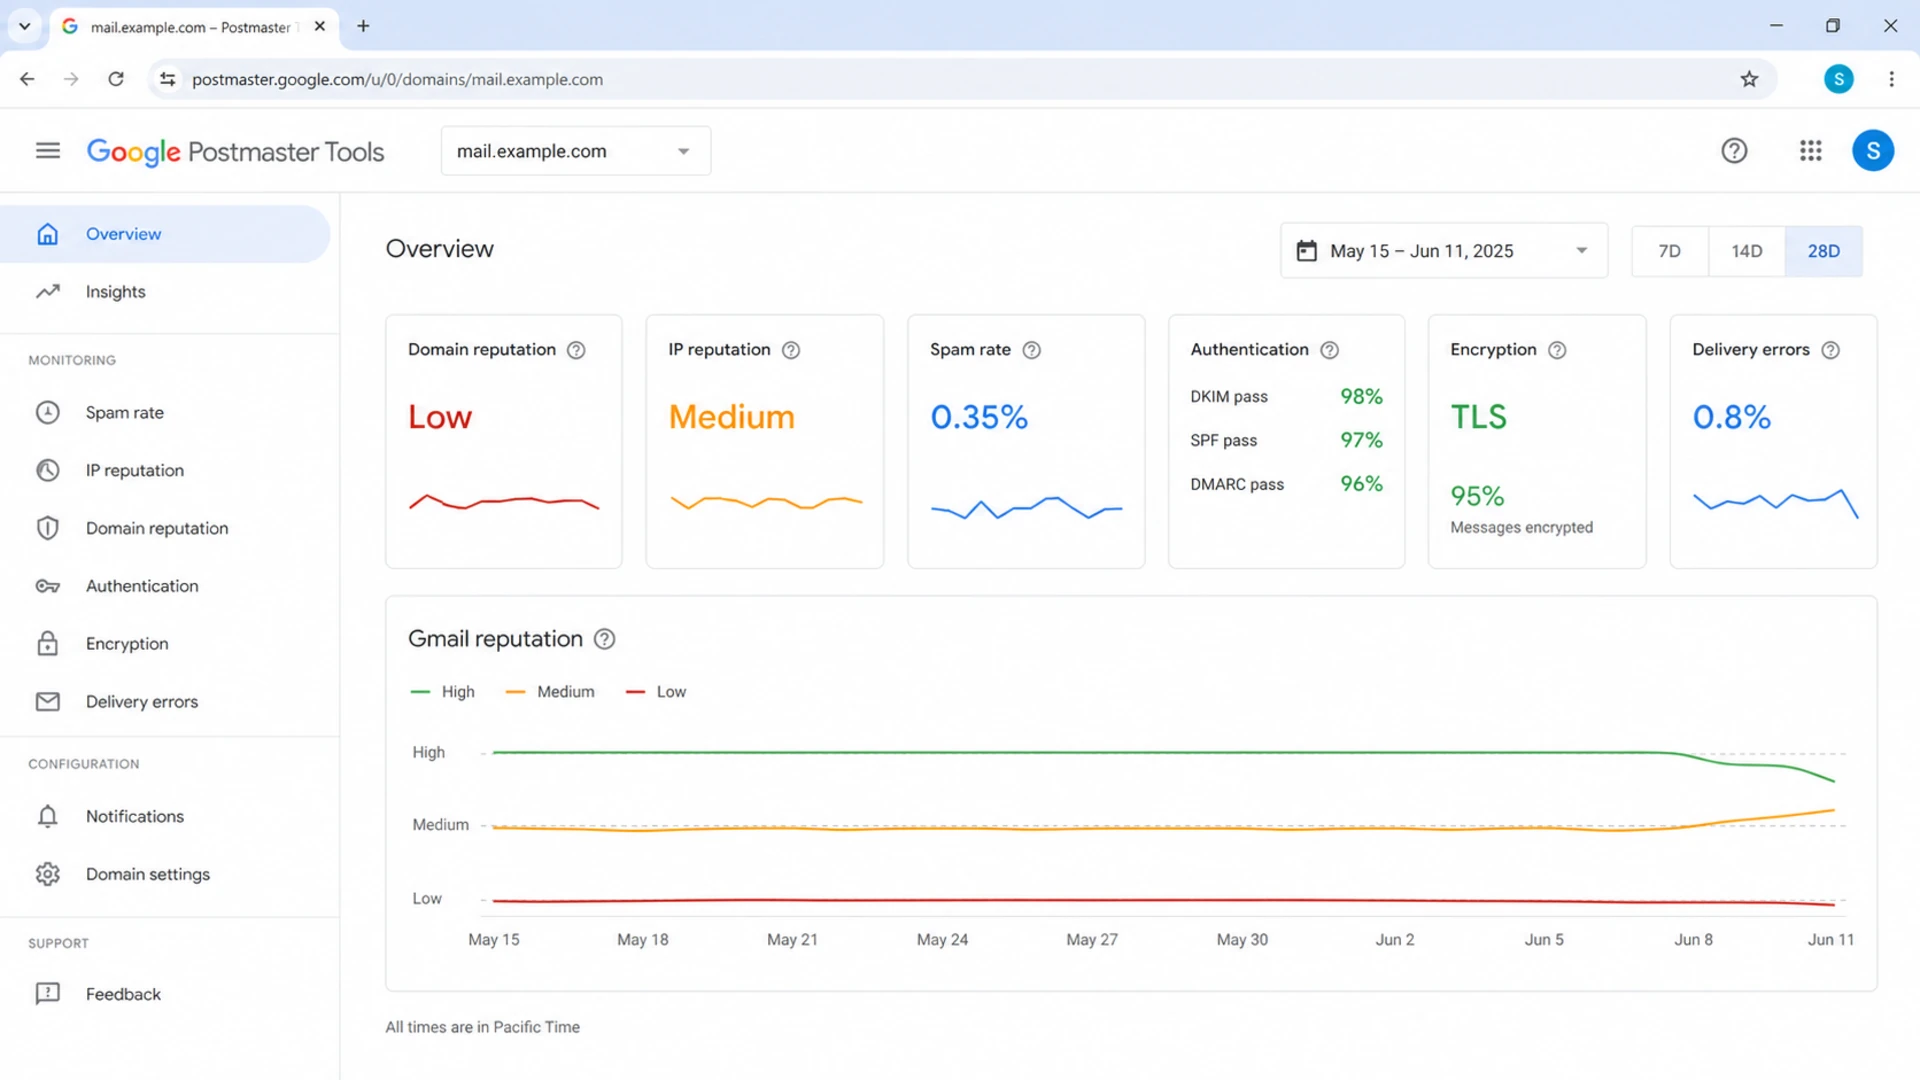This screenshot has height=1080, width=1920.
Task: Show info for Delivery errors card
Action: pos(1830,350)
